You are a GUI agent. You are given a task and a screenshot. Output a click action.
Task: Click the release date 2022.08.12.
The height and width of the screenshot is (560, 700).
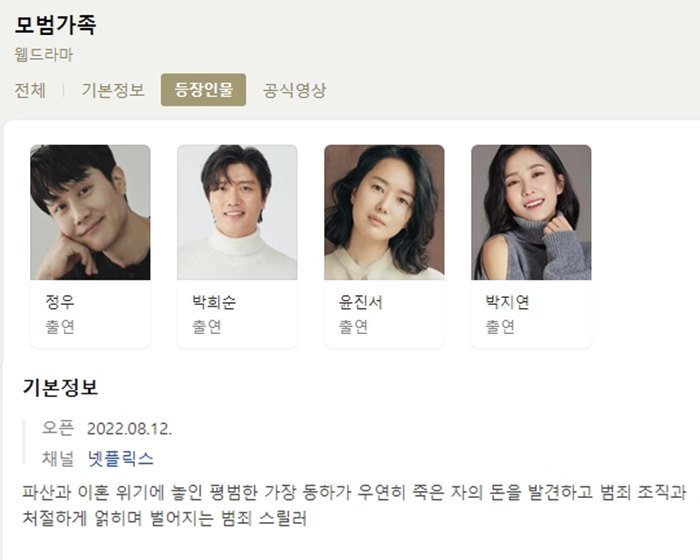pyautogui.click(x=129, y=429)
